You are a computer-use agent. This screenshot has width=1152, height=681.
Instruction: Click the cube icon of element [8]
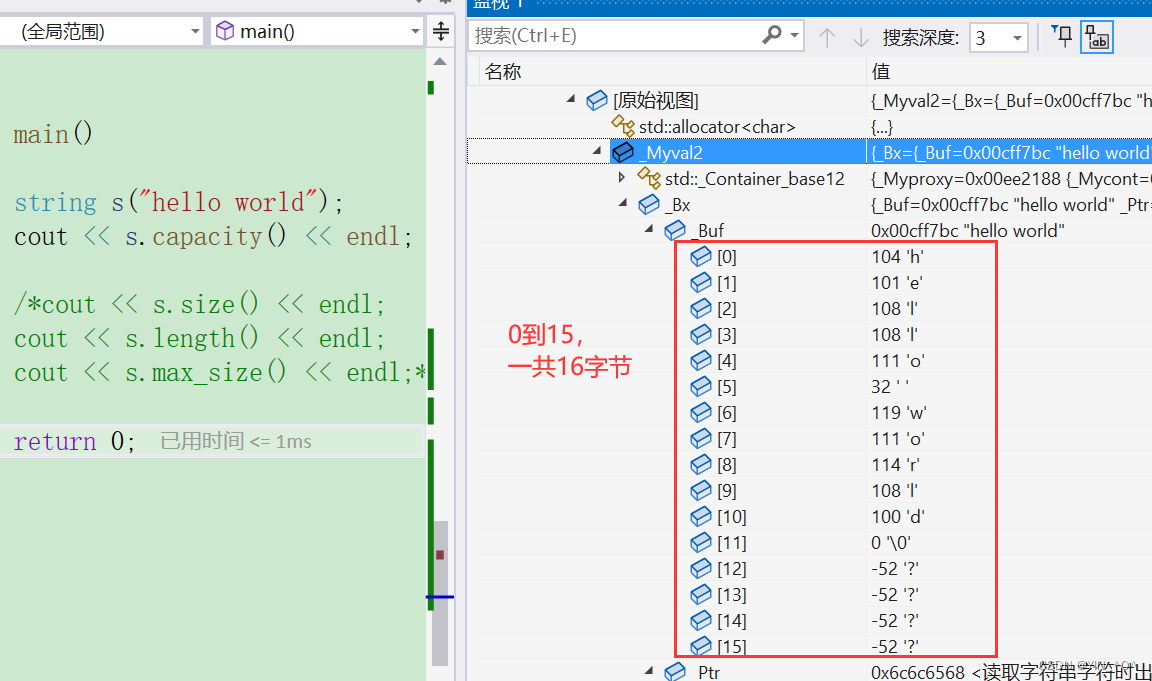pyautogui.click(x=701, y=464)
